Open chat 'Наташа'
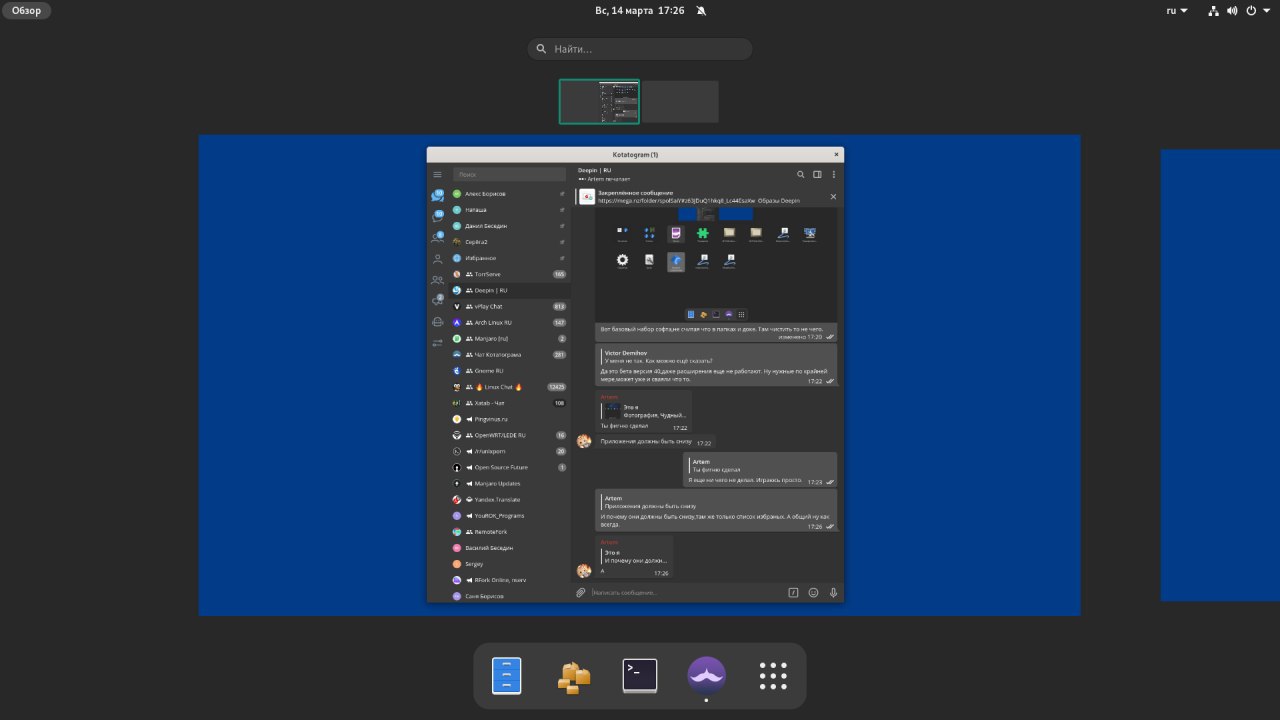This screenshot has width=1280, height=720. pos(509,210)
